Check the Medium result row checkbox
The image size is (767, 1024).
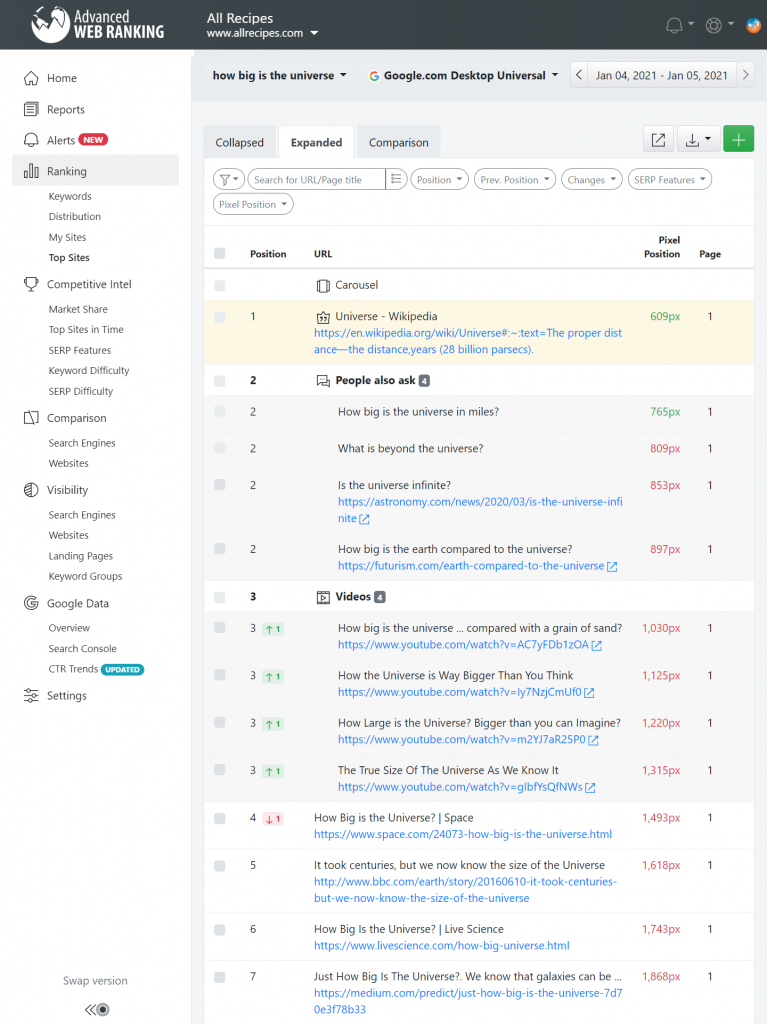pos(220,977)
